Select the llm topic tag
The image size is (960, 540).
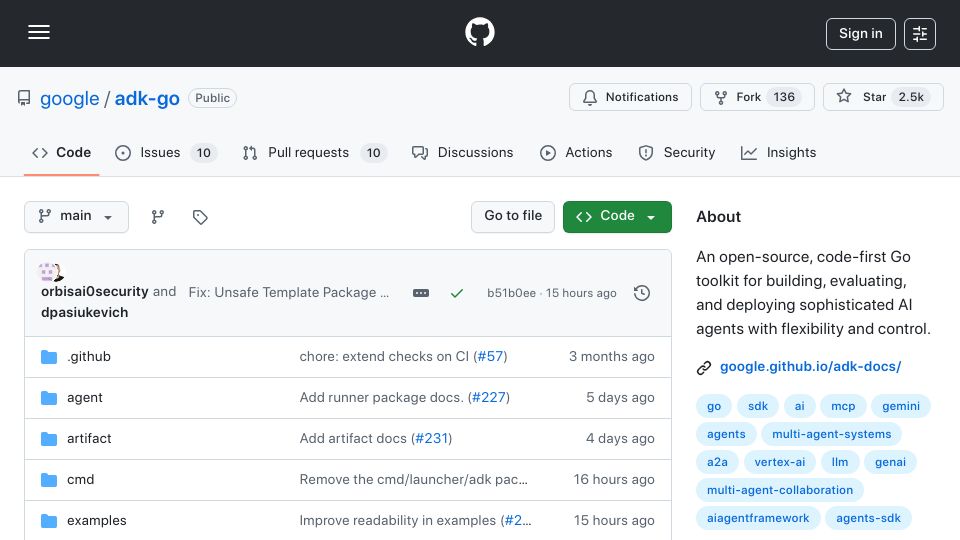click(840, 462)
